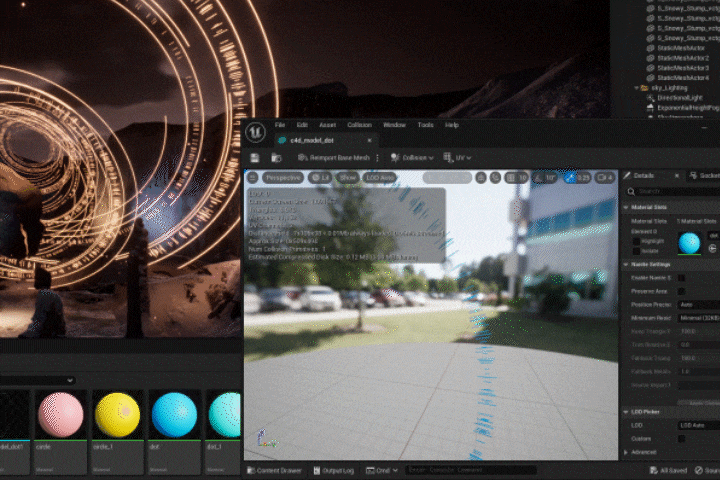
Task: Click the All Saved status indicator
Action: click(x=669, y=470)
